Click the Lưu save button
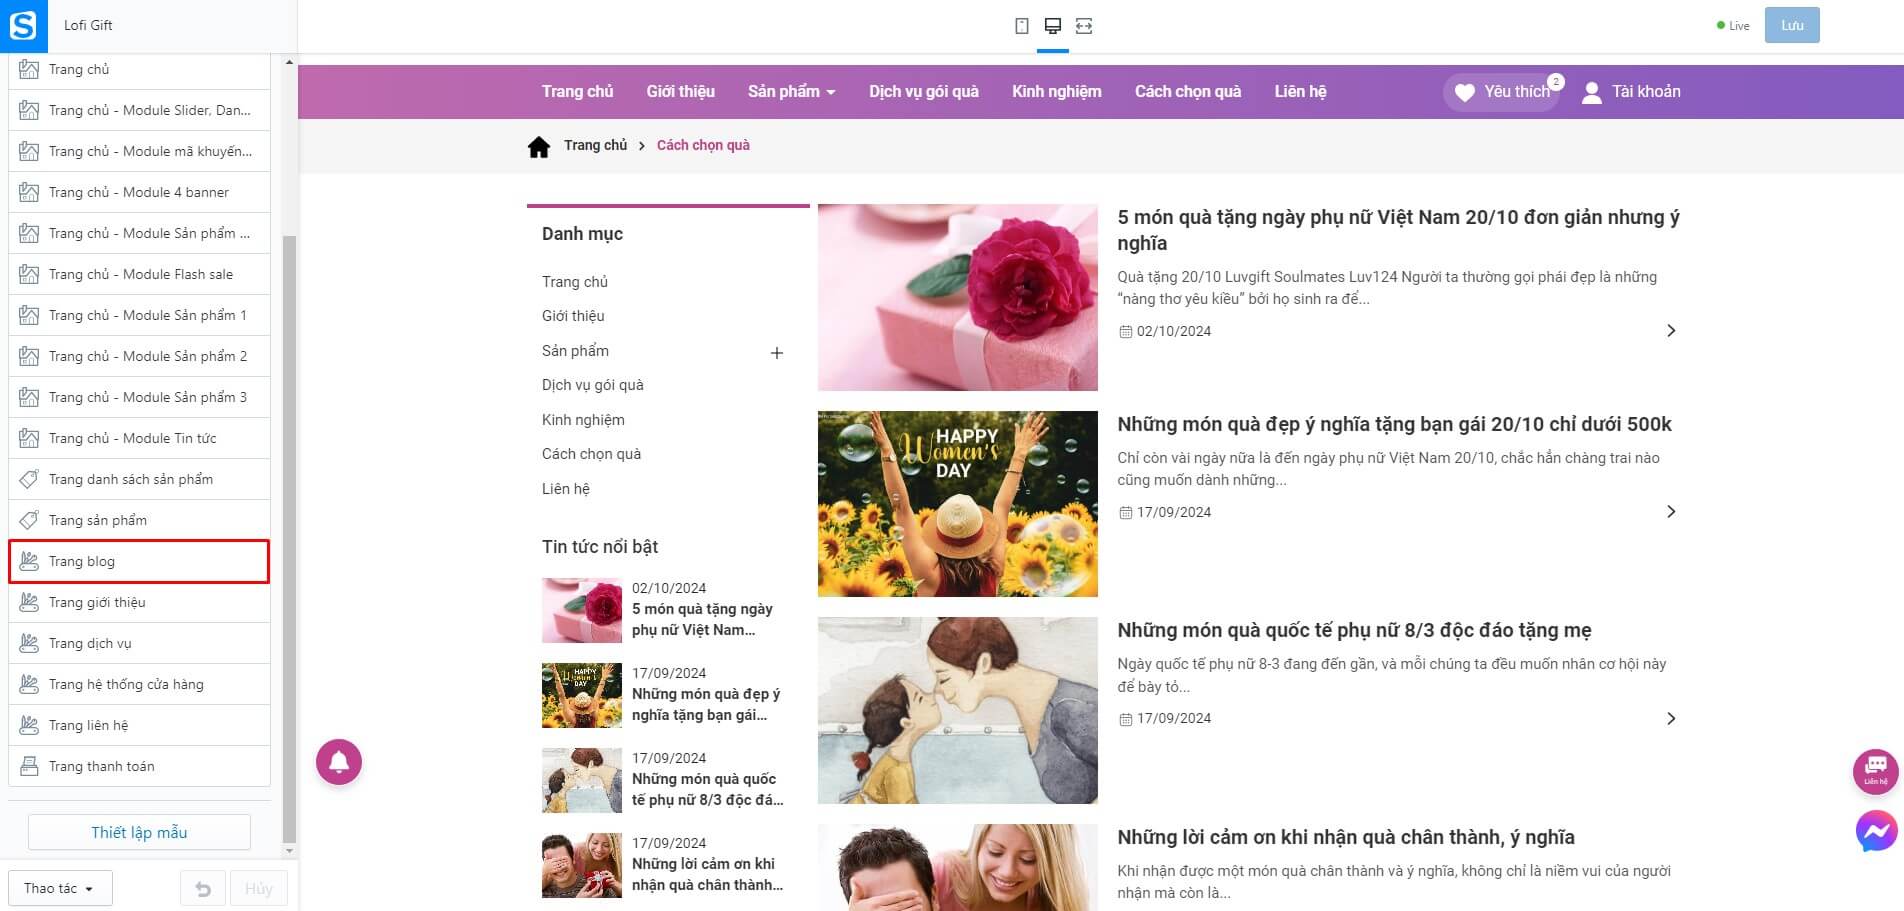The height and width of the screenshot is (911, 1904). 1792,26
